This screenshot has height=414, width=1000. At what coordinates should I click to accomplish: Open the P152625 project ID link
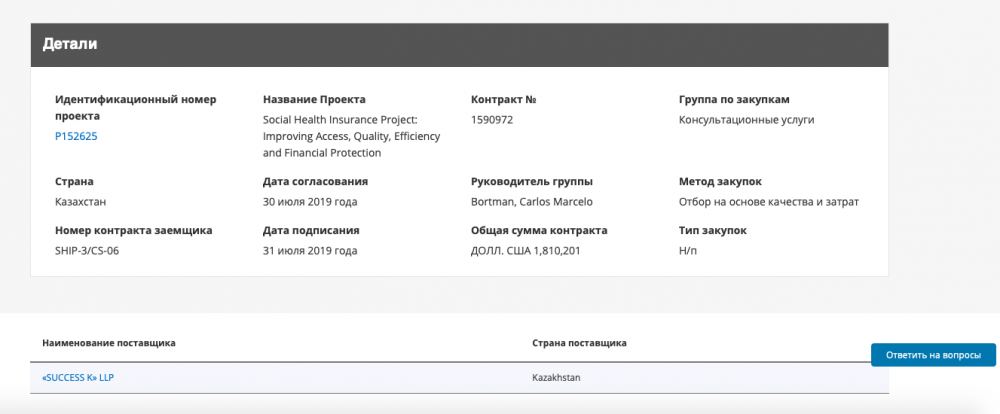coord(76,136)
